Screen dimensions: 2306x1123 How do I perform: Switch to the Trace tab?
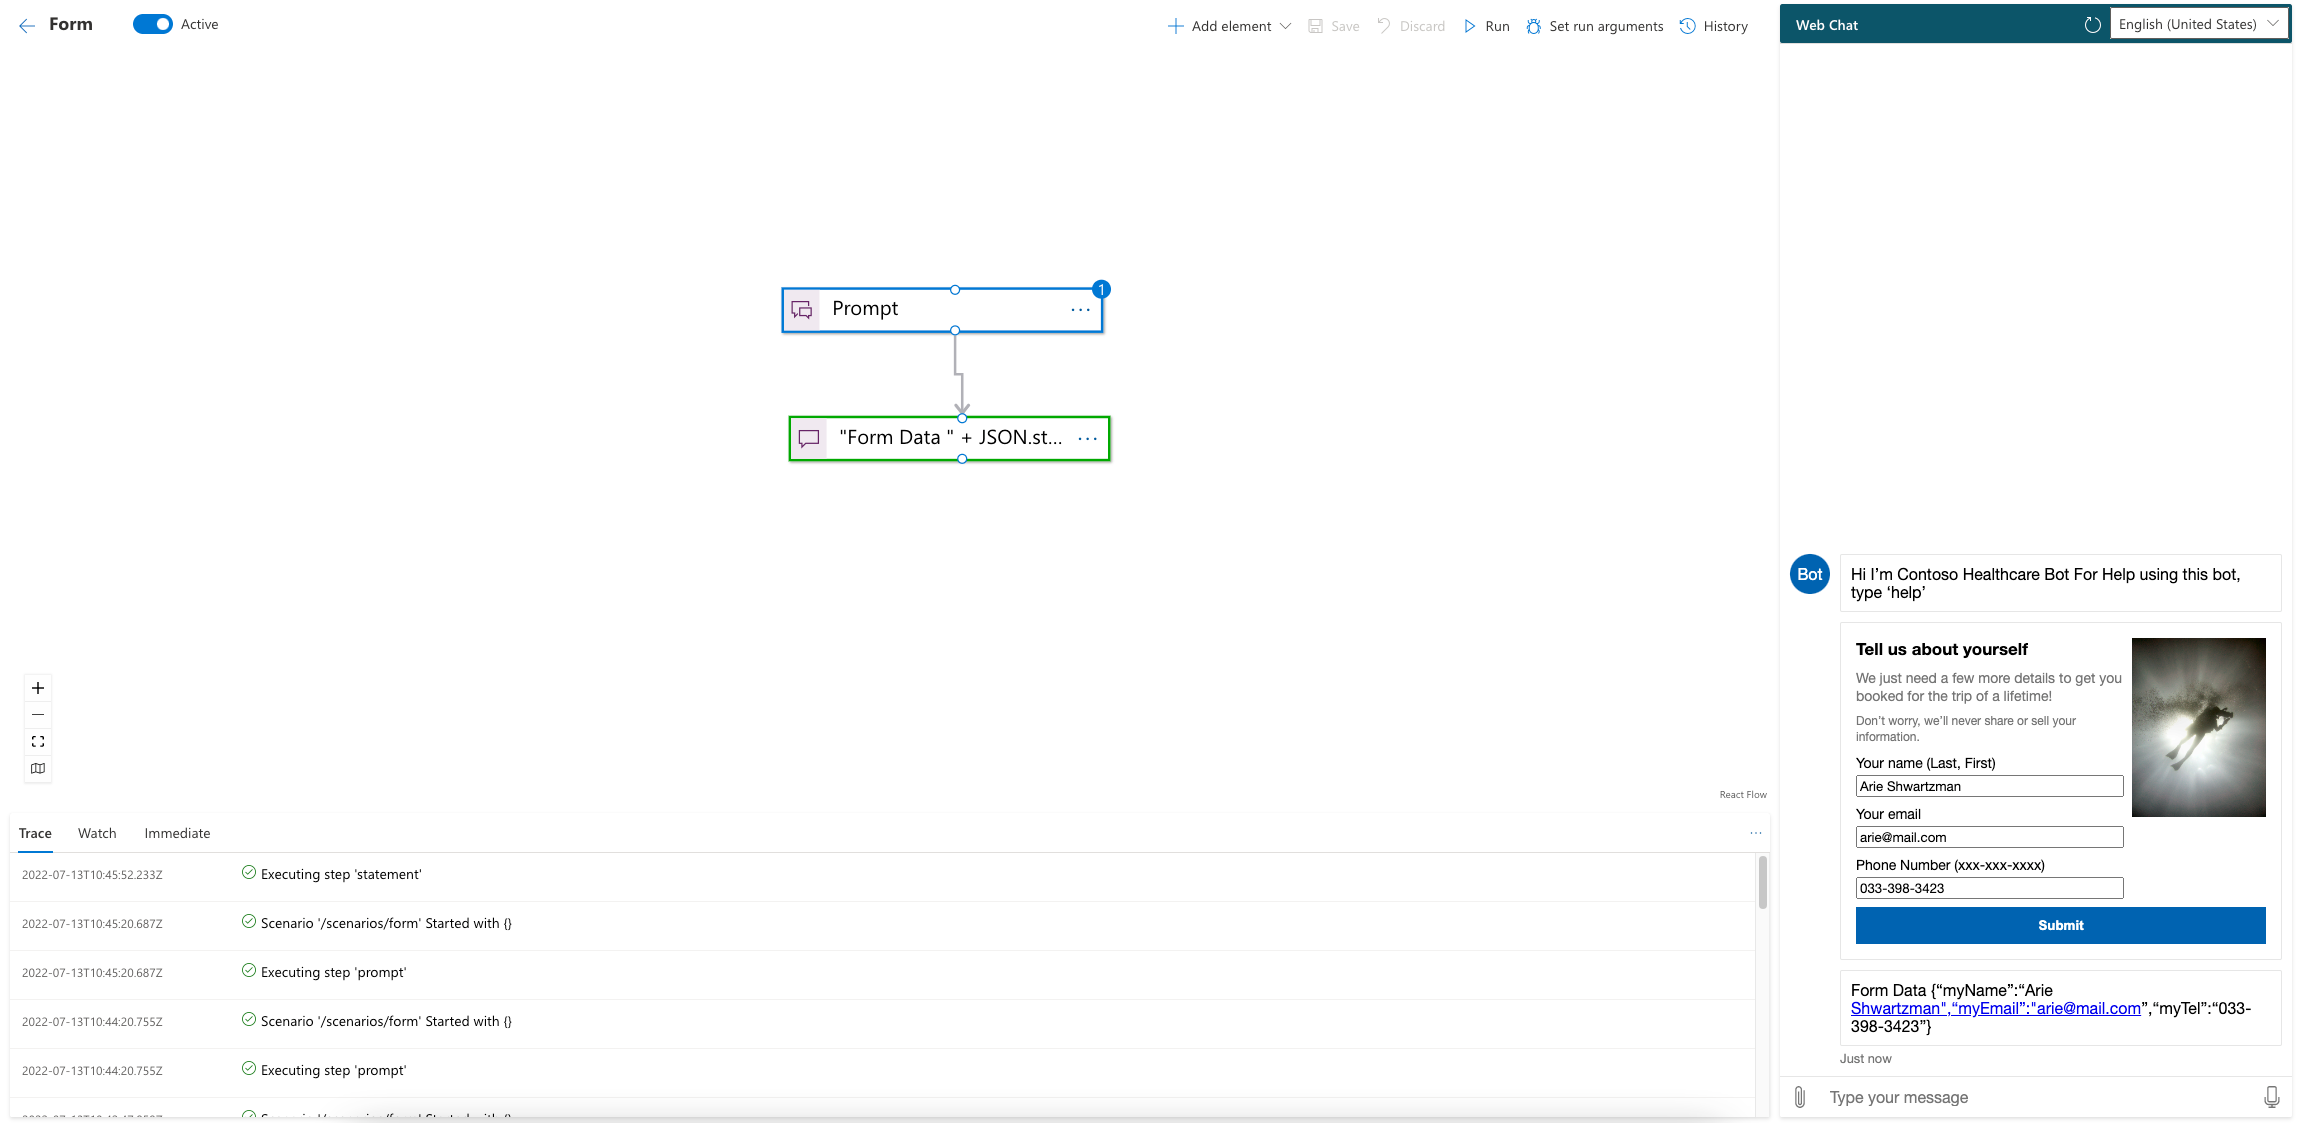(x=35, y=833)
